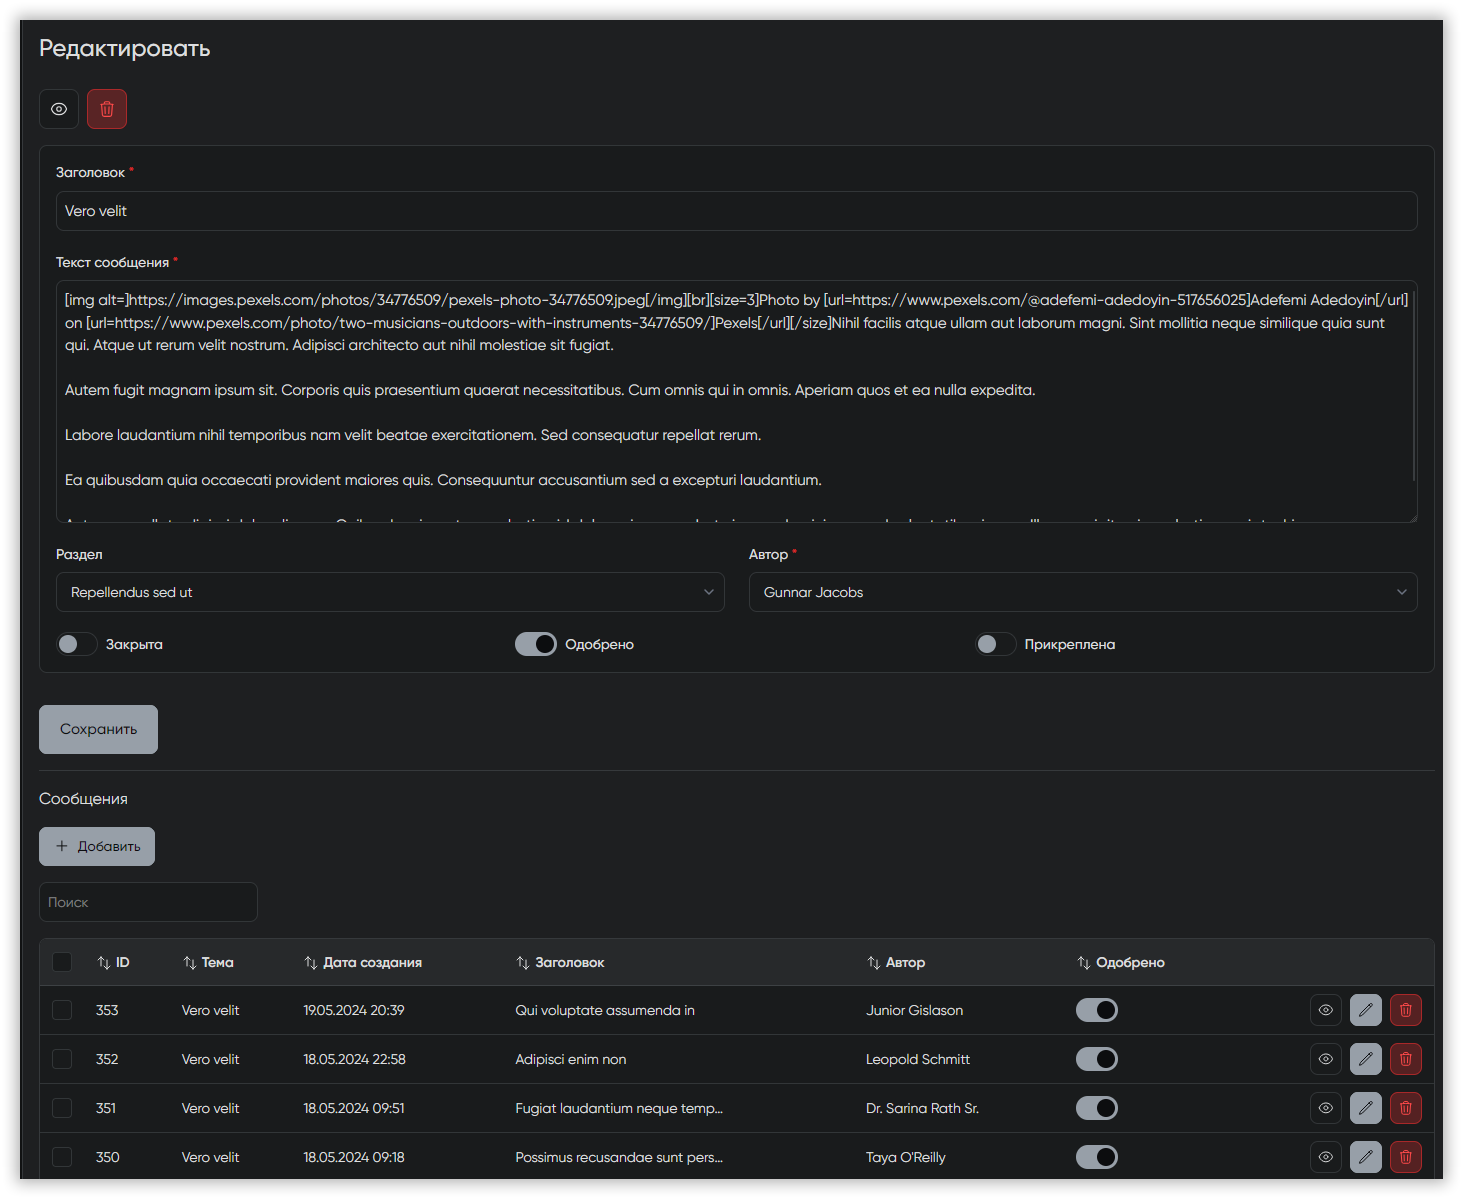Delete message 353 using trash icon

[1405, 1010]
